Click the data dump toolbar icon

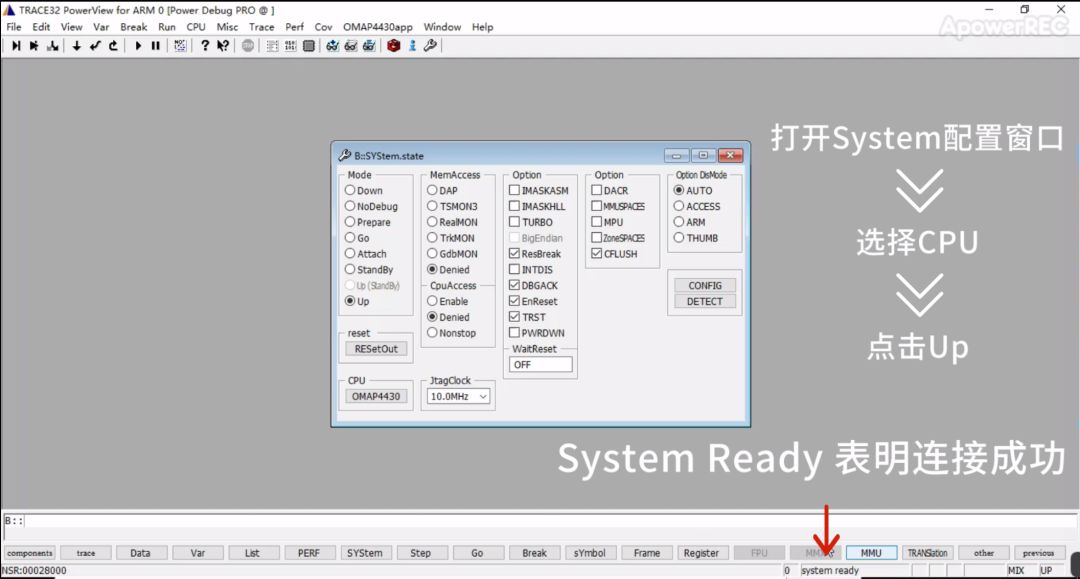tap(290, 45)
